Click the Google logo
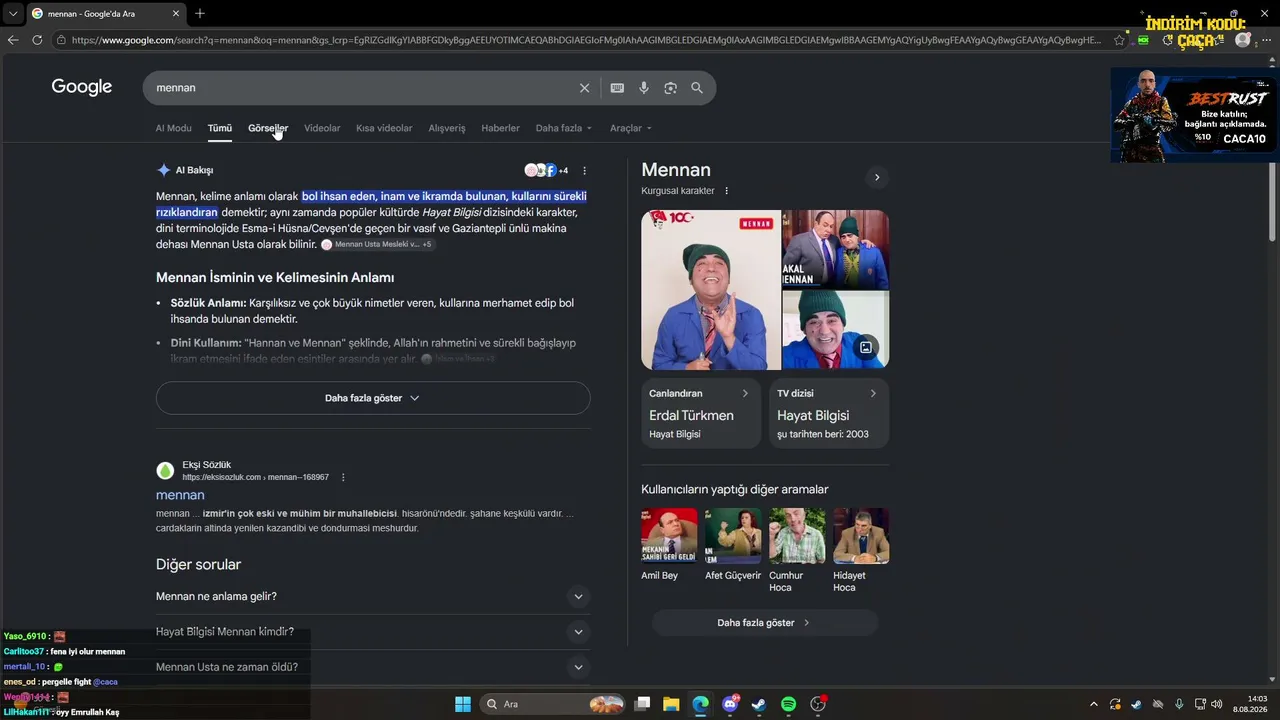 82,87
